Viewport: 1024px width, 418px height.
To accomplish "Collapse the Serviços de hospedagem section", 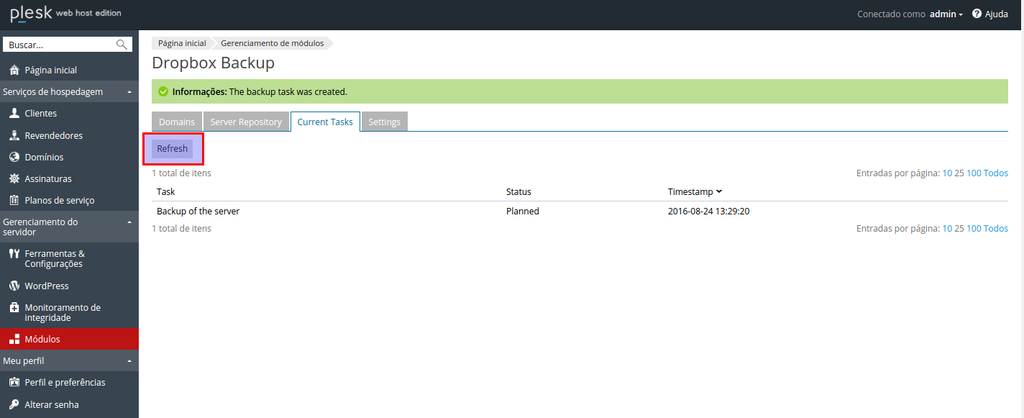I will pos(129,92).
